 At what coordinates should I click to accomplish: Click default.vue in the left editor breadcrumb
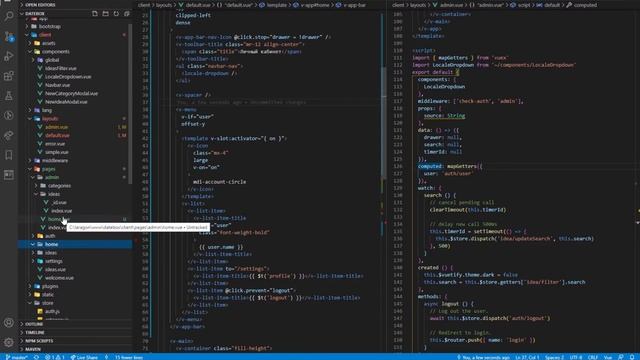[x=195, y=5]
